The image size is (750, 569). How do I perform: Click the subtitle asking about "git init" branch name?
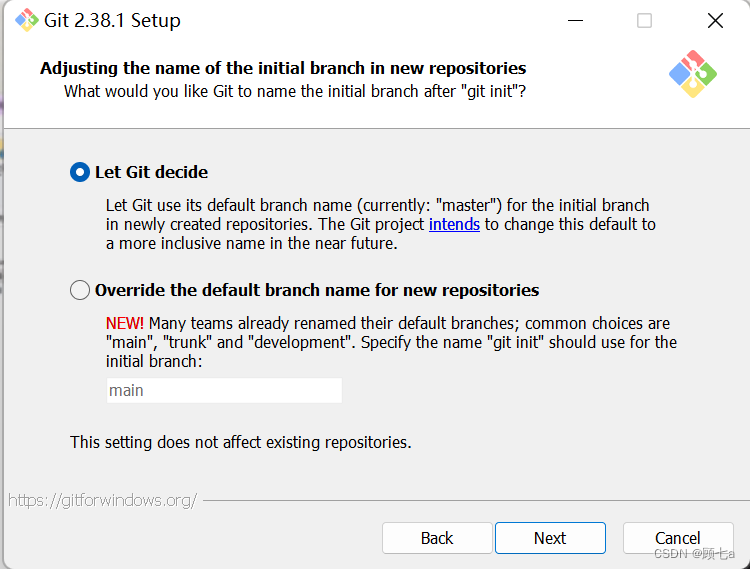point(295,91)
